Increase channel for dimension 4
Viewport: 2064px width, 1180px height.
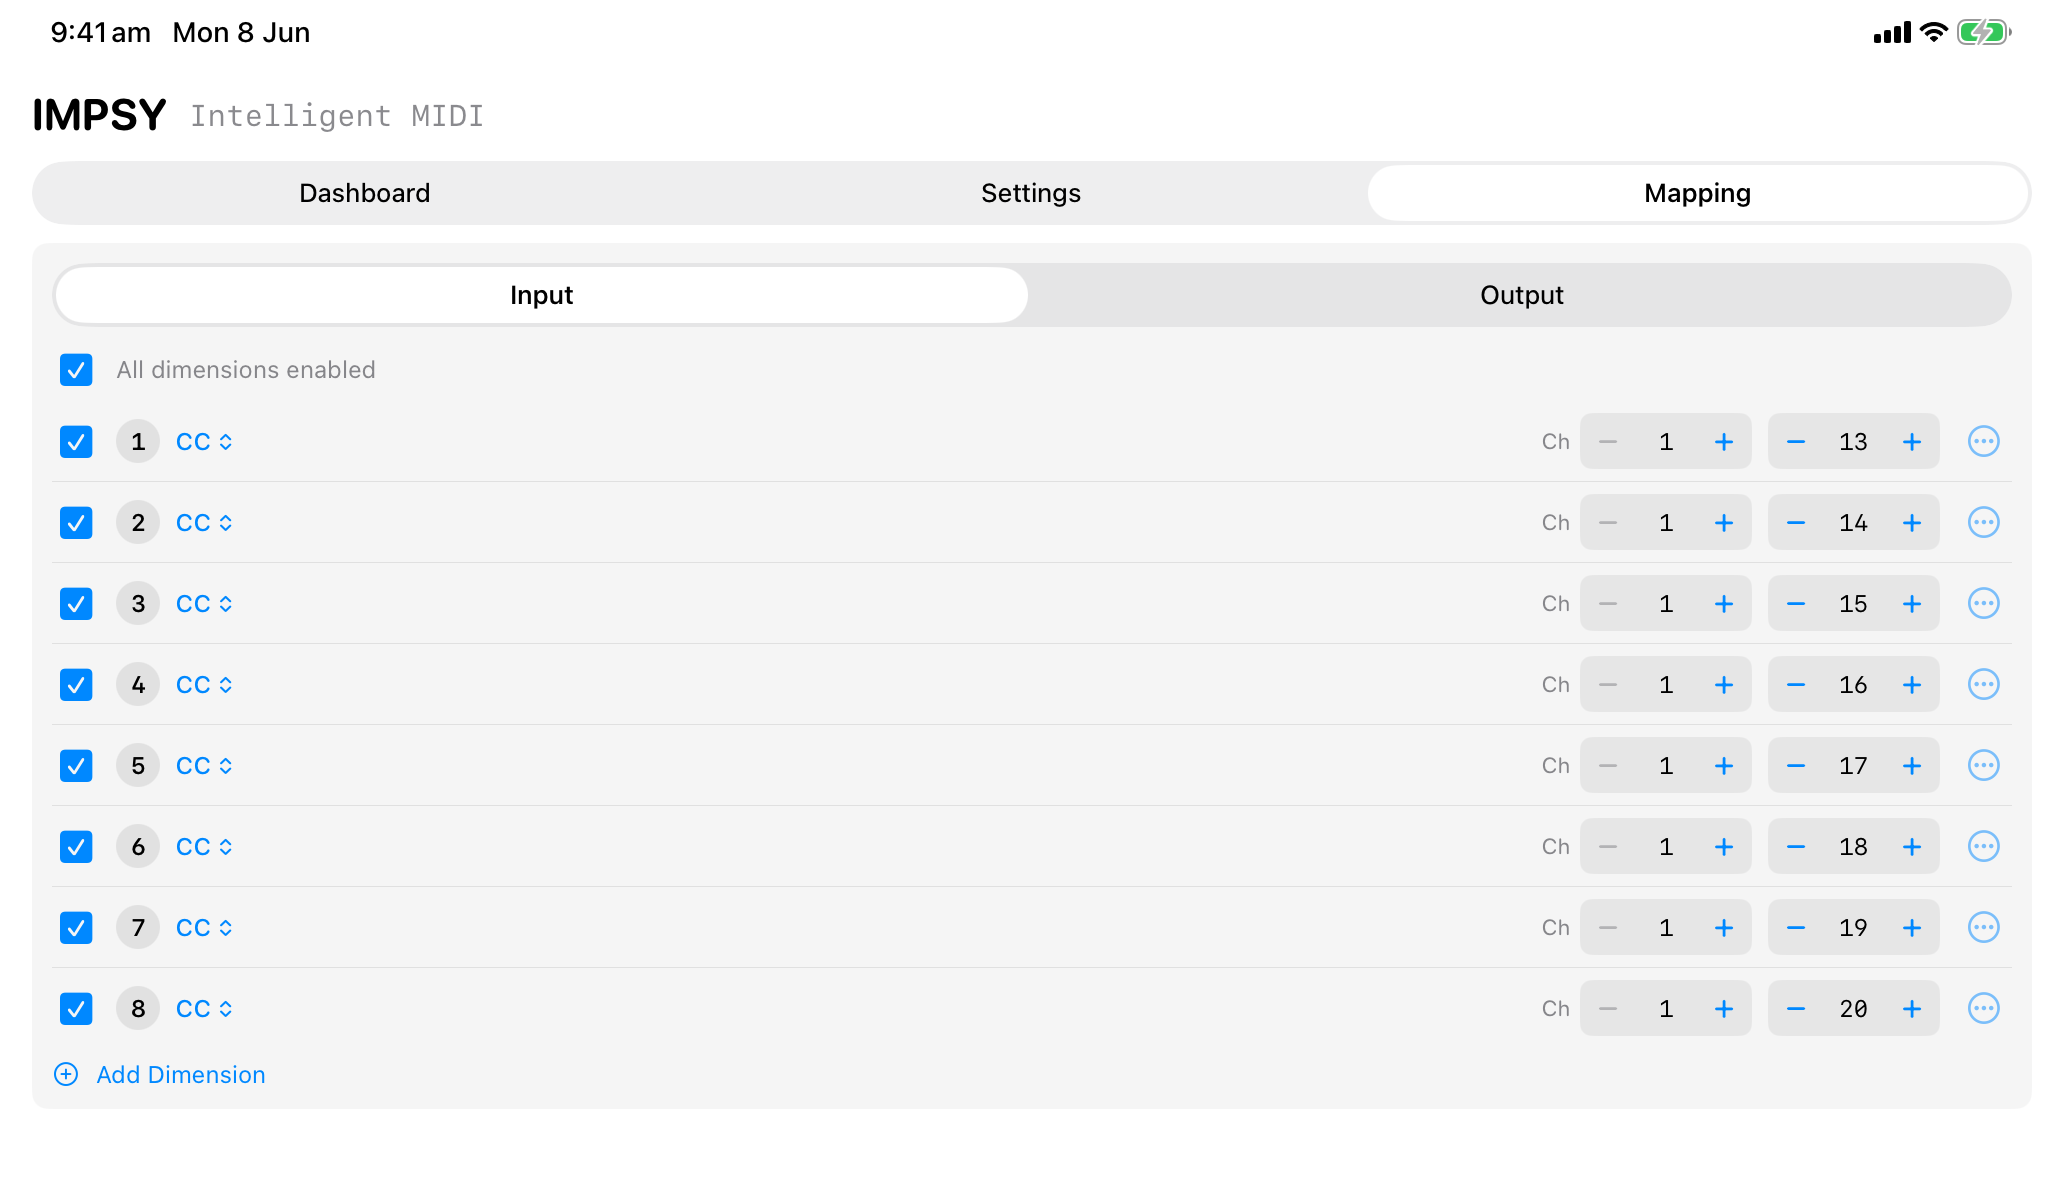click(1723, 684)
